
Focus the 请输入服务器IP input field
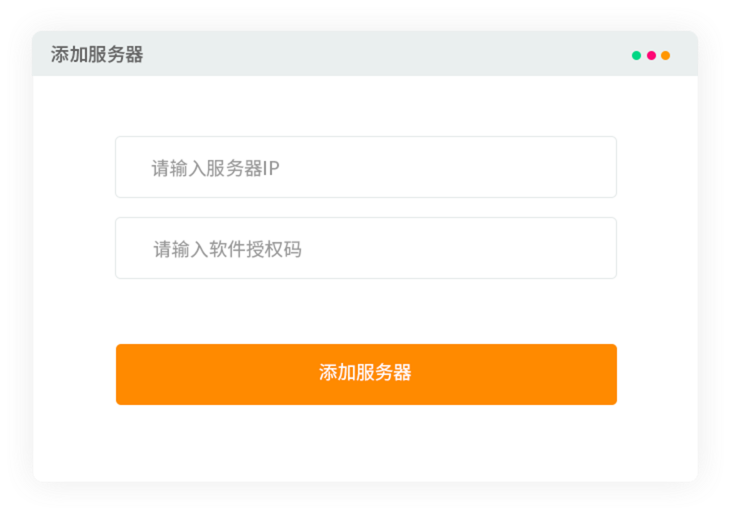[365, 167]
